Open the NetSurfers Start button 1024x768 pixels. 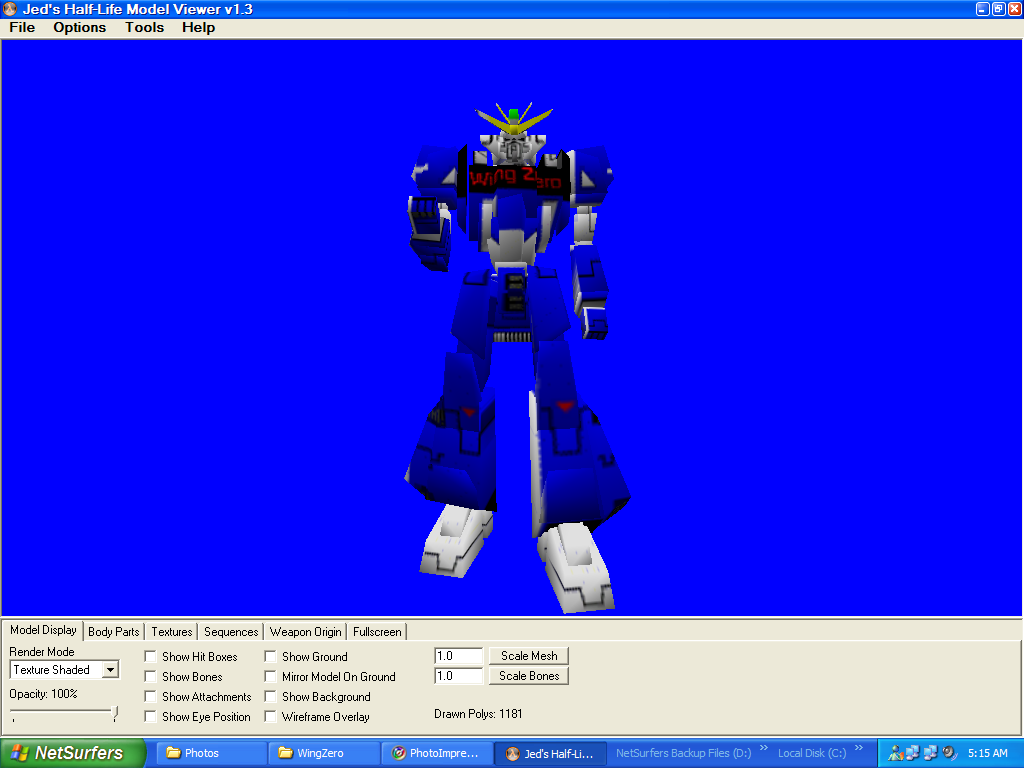[73, 753]
